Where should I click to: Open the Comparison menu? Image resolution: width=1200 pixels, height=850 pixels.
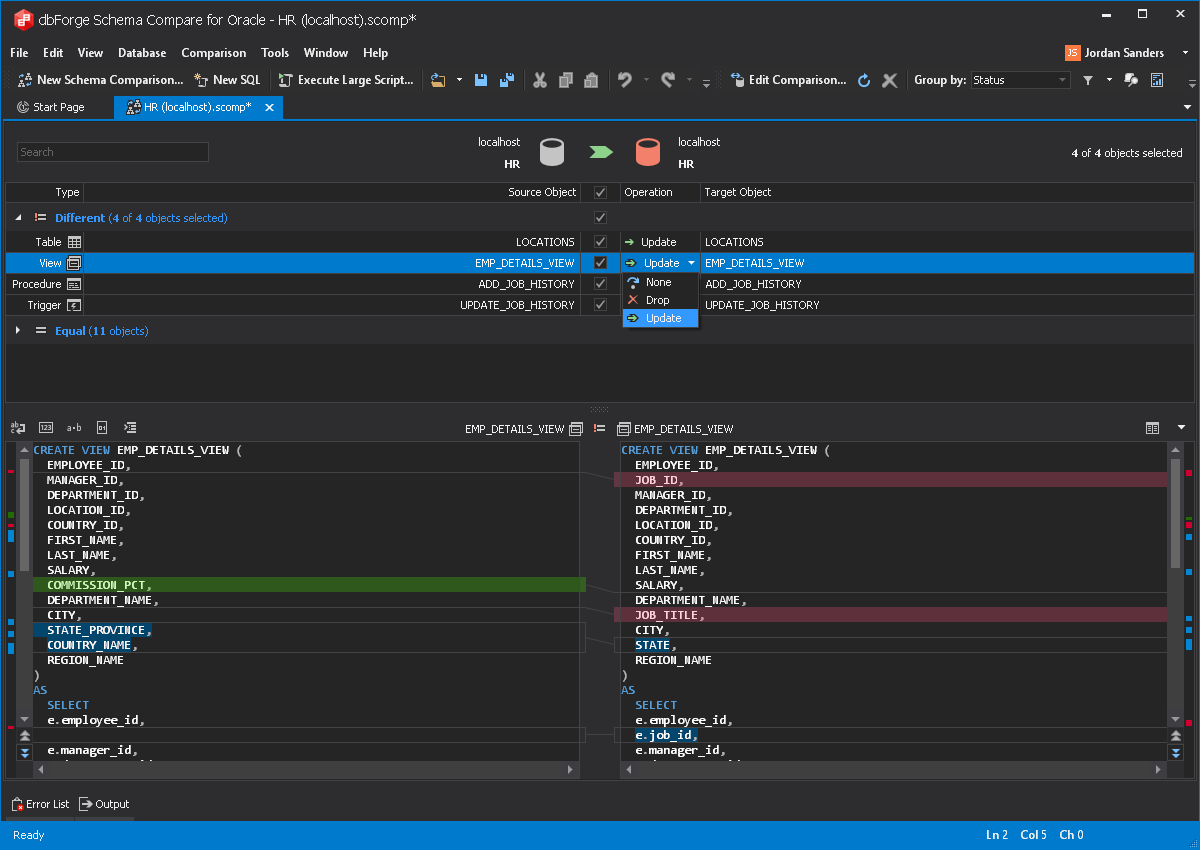213,53
